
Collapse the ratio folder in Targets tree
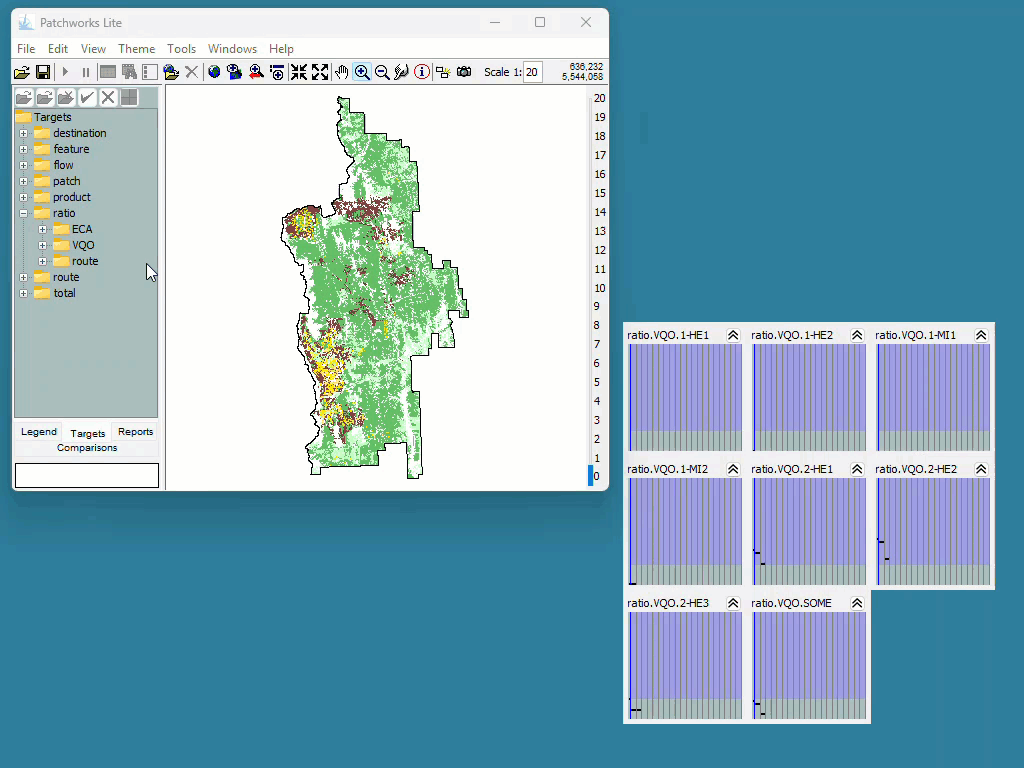pos(24,213)
